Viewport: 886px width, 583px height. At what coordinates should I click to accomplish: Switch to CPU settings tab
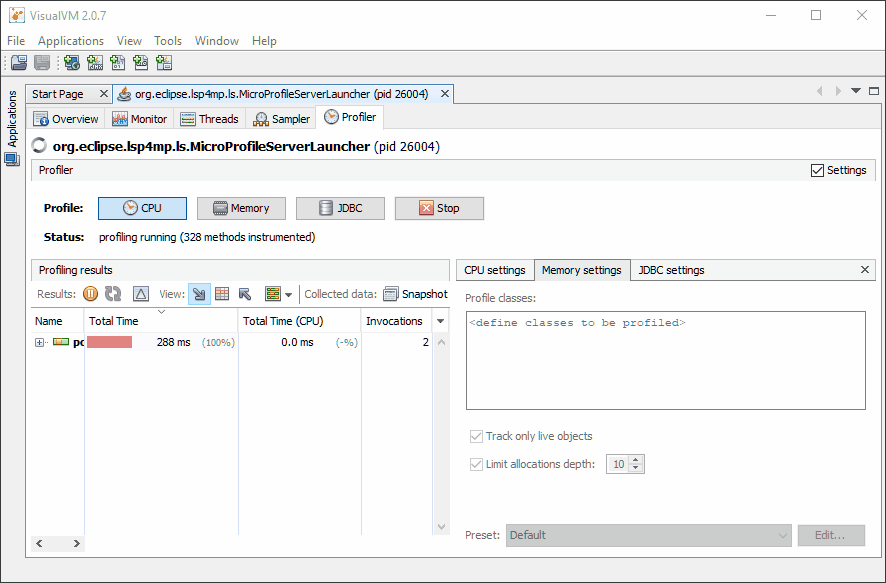click(494, 270)
